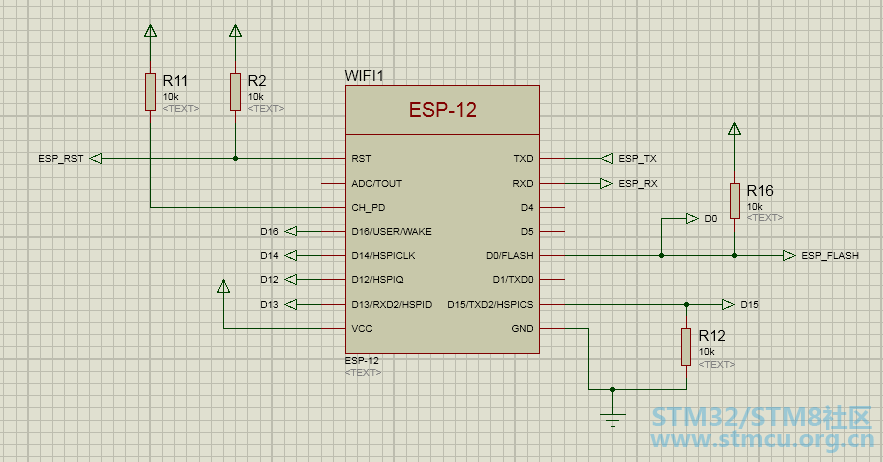Viewport: 883px width, 462px height.
Task: Select the R2 resistor symbol
Action: 235,91
